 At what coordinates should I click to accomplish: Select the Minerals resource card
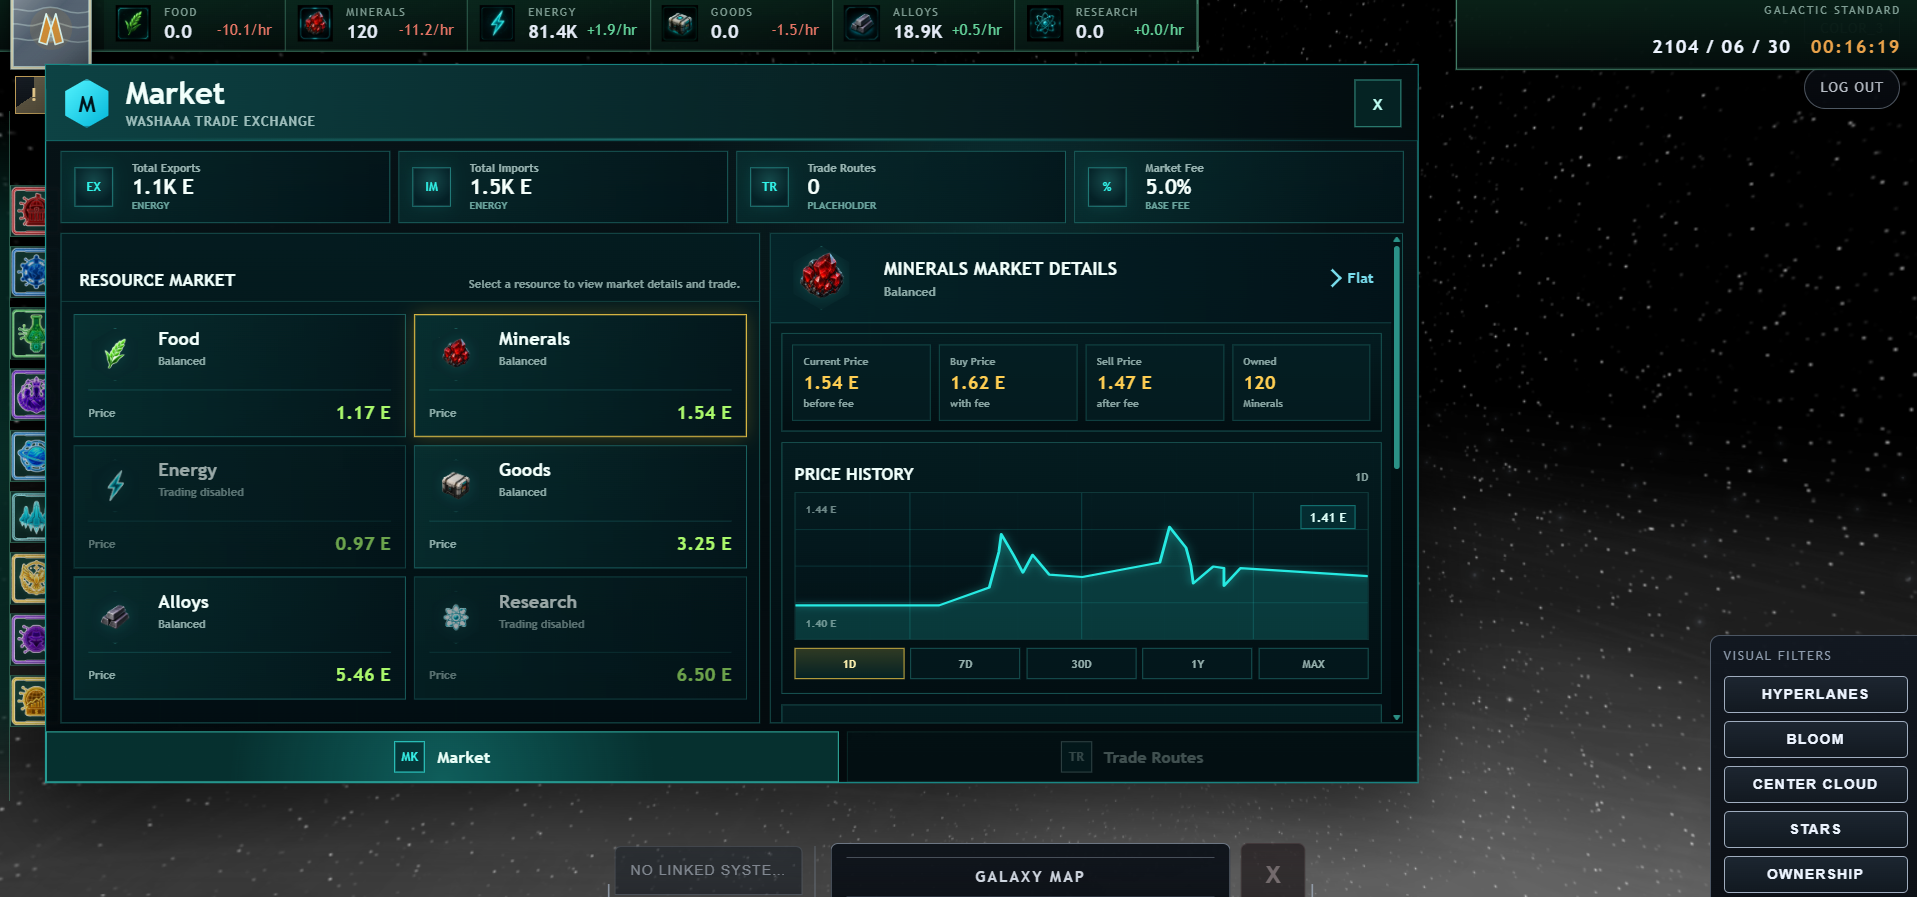click(x=580, y=375)
